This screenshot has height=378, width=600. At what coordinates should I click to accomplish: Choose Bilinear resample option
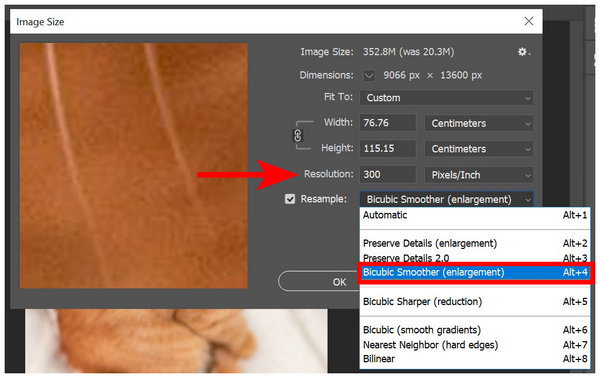[x=475, y=359]
